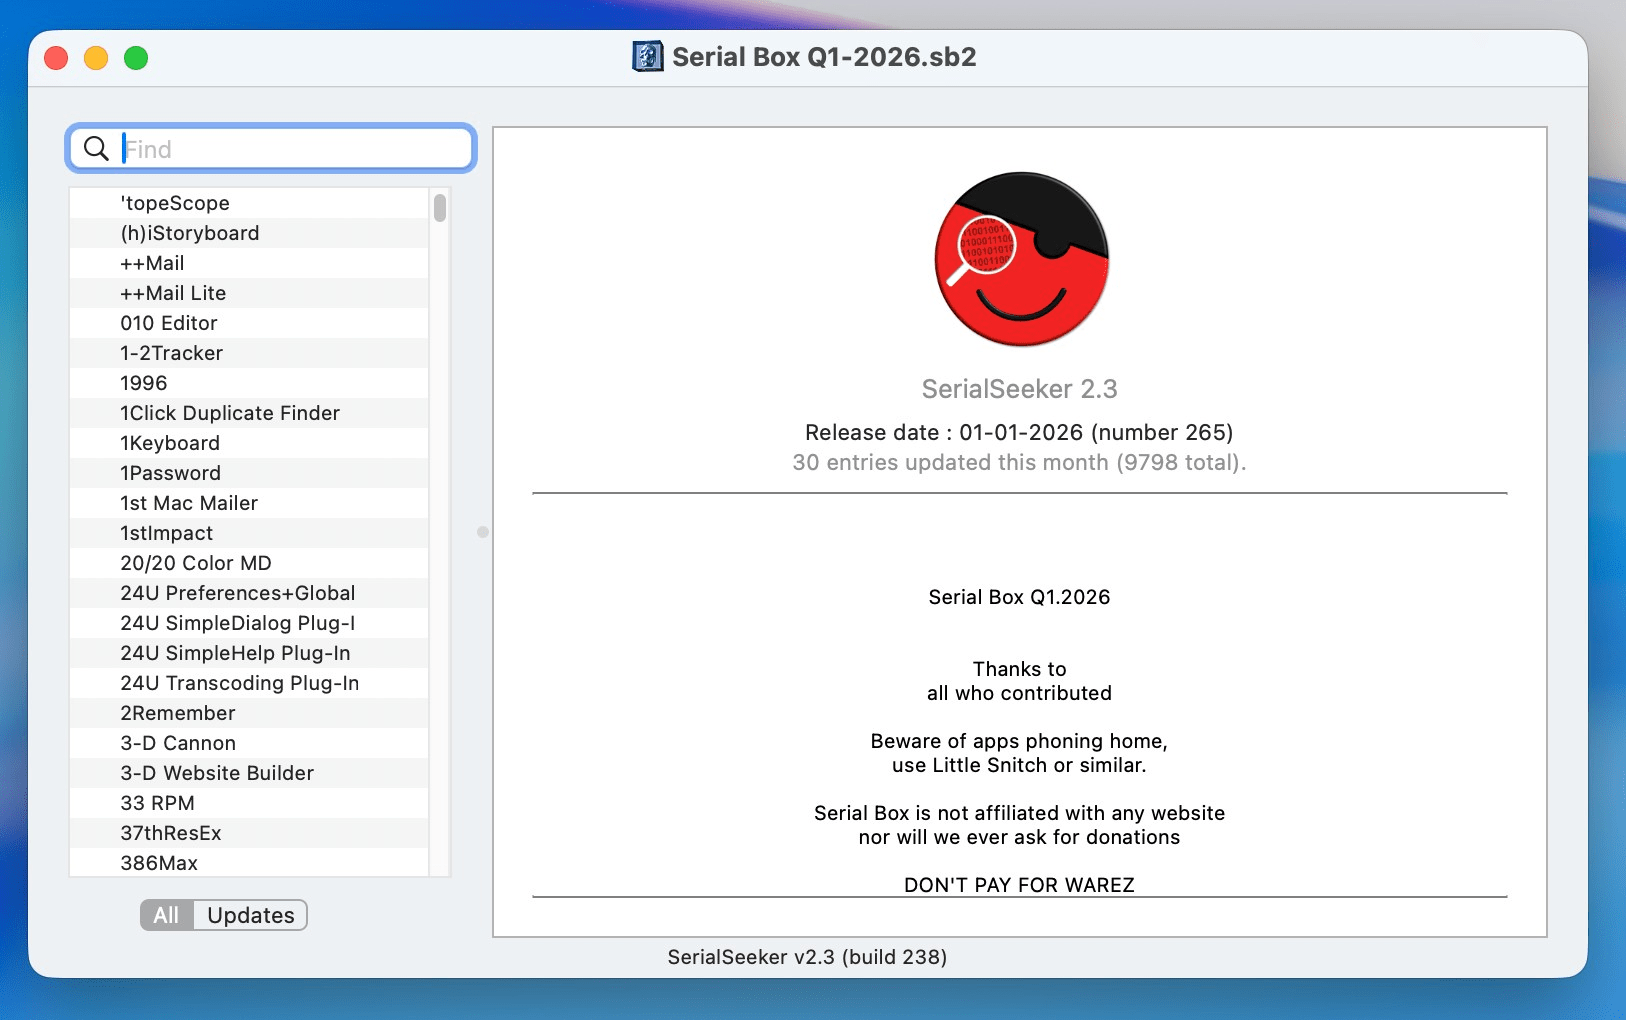Image resolution: width=1626 pixels, height=1020 pixels.
Task: Select '33 RPM' in the list
Action: 155,802
